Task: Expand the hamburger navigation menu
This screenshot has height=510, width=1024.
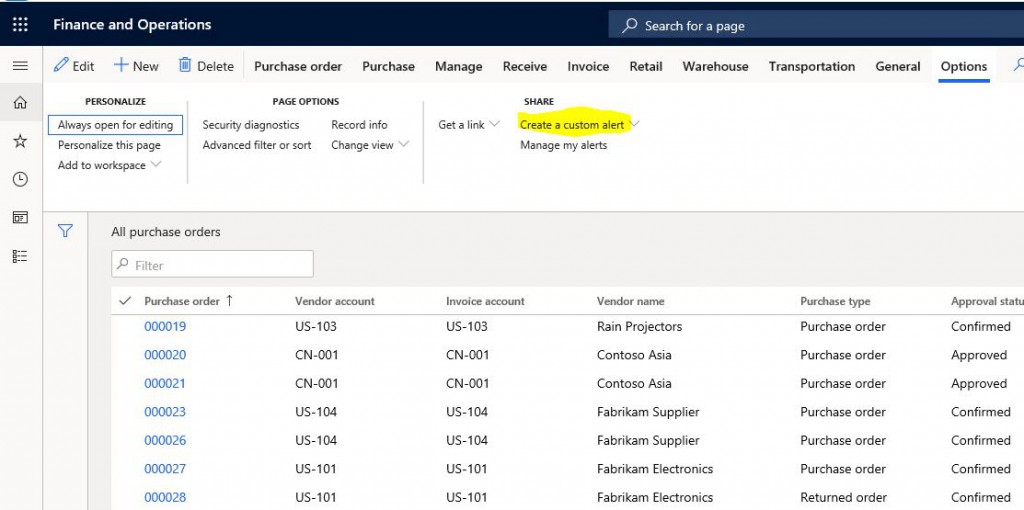Action: 20,66
